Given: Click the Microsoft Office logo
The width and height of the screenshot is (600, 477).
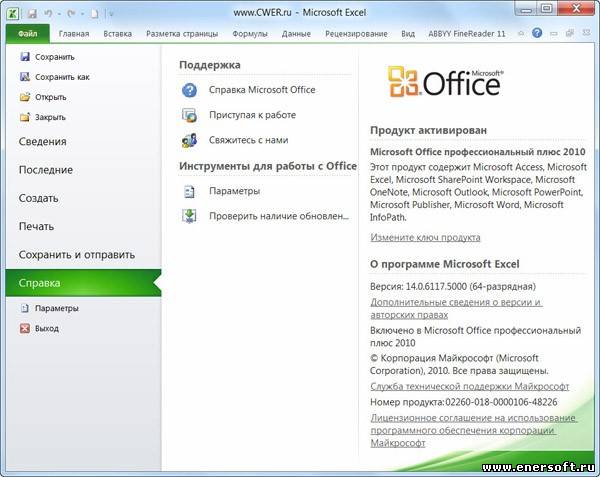Looking at the screenshot, I should (445, 81).
